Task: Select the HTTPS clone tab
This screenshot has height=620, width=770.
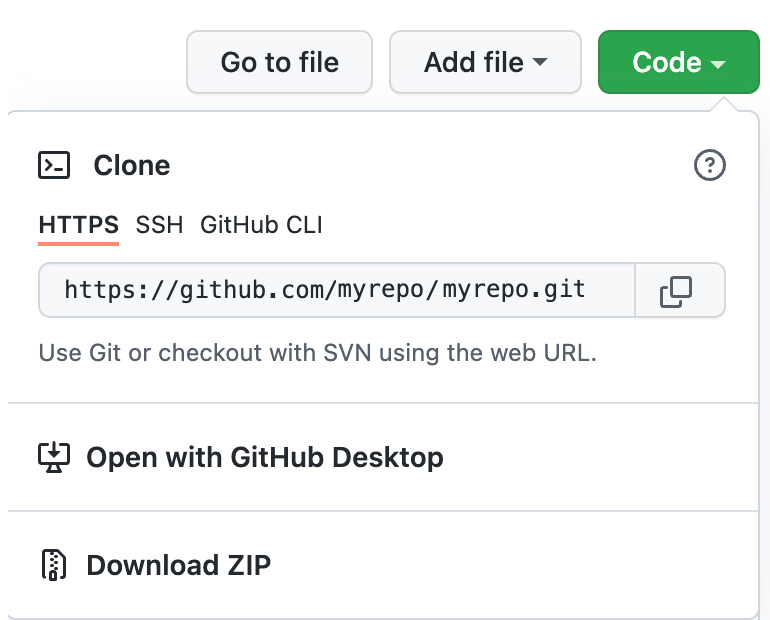Action: tap(79, 225)
